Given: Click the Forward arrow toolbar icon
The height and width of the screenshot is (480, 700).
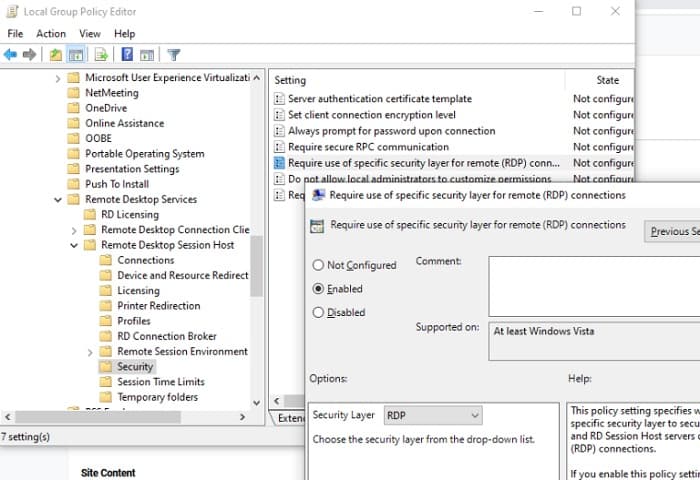Looking at the screenshot, I should [29, 55].
